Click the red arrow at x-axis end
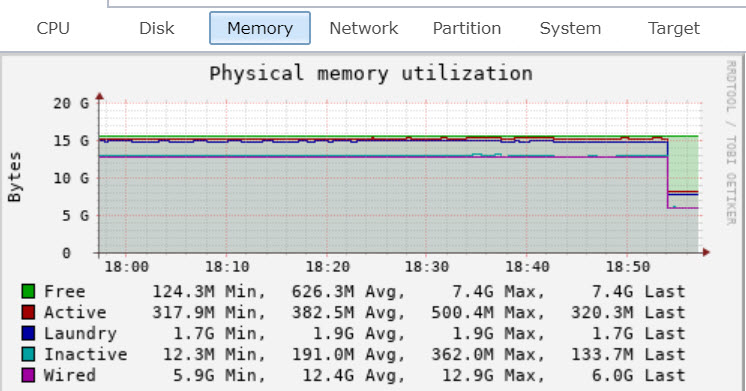 pyautogui.click(x=706, y=252)
